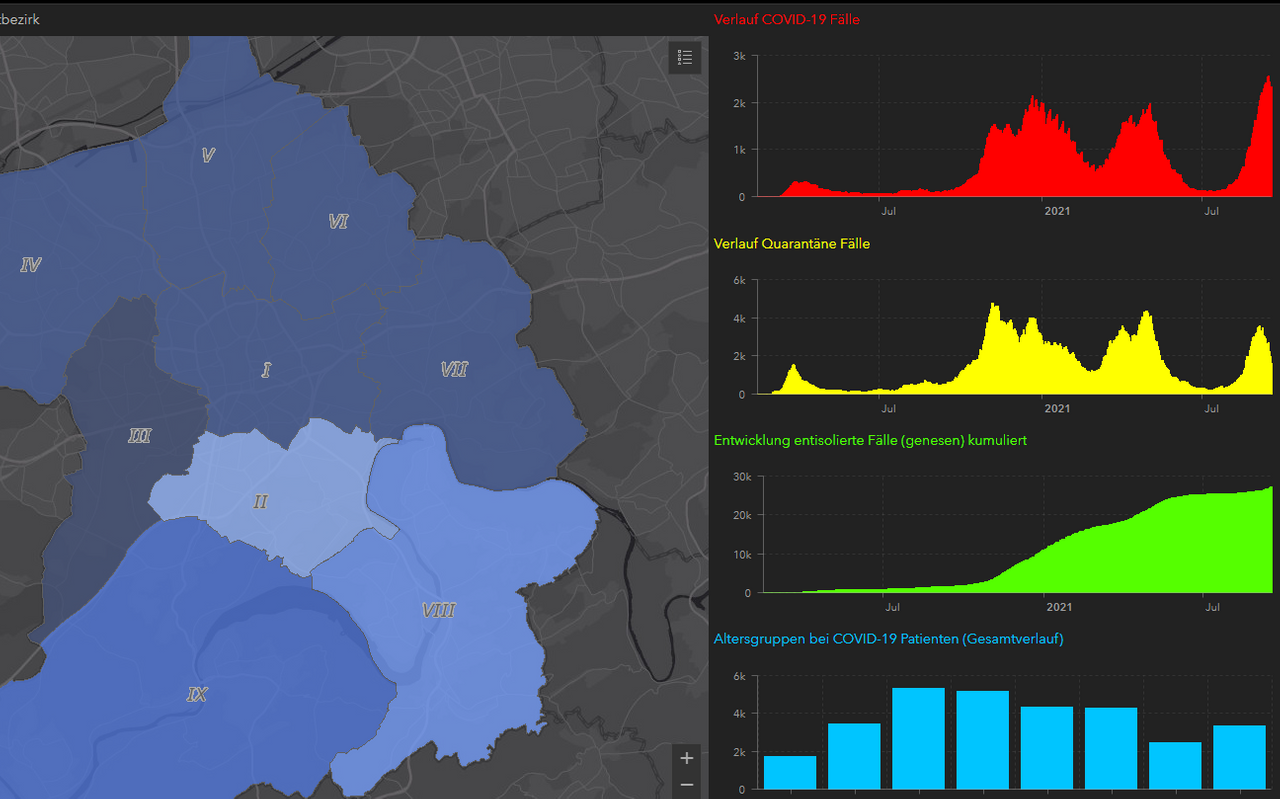Click district IX on the map
Image resolution: width=1280 pixels, height=799 pixels.
click(197, 694)
